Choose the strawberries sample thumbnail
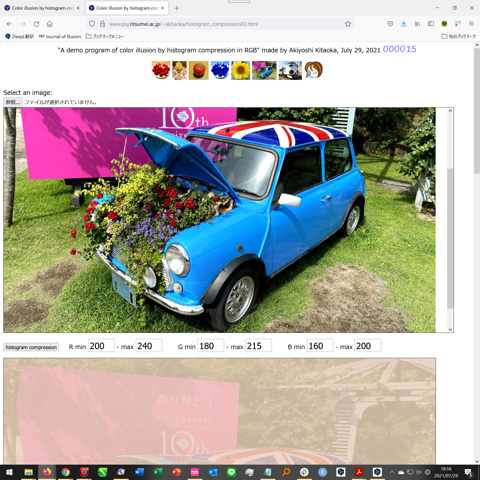 point(161,70)
